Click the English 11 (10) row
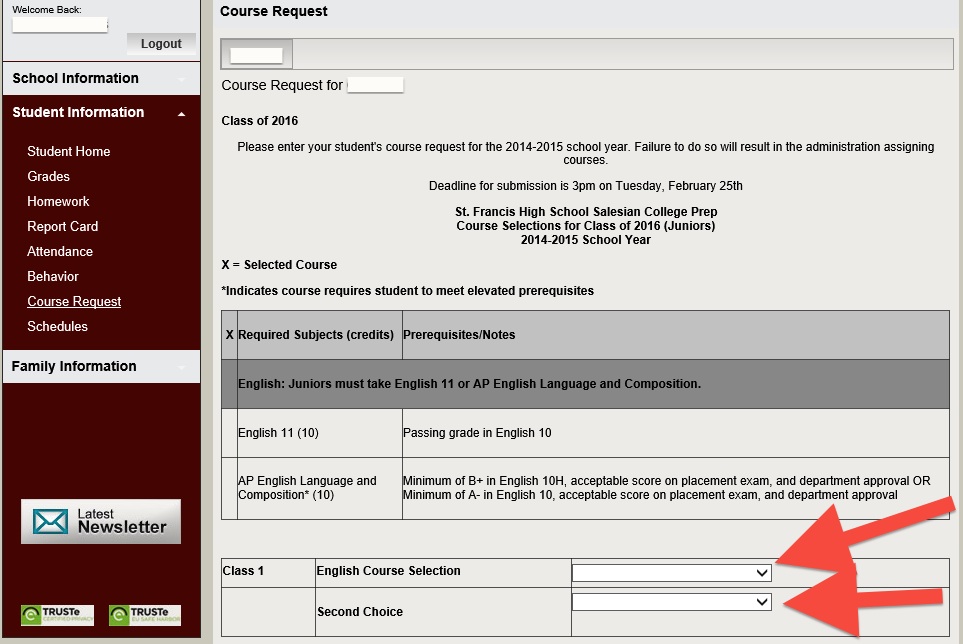 click(585, 433)
